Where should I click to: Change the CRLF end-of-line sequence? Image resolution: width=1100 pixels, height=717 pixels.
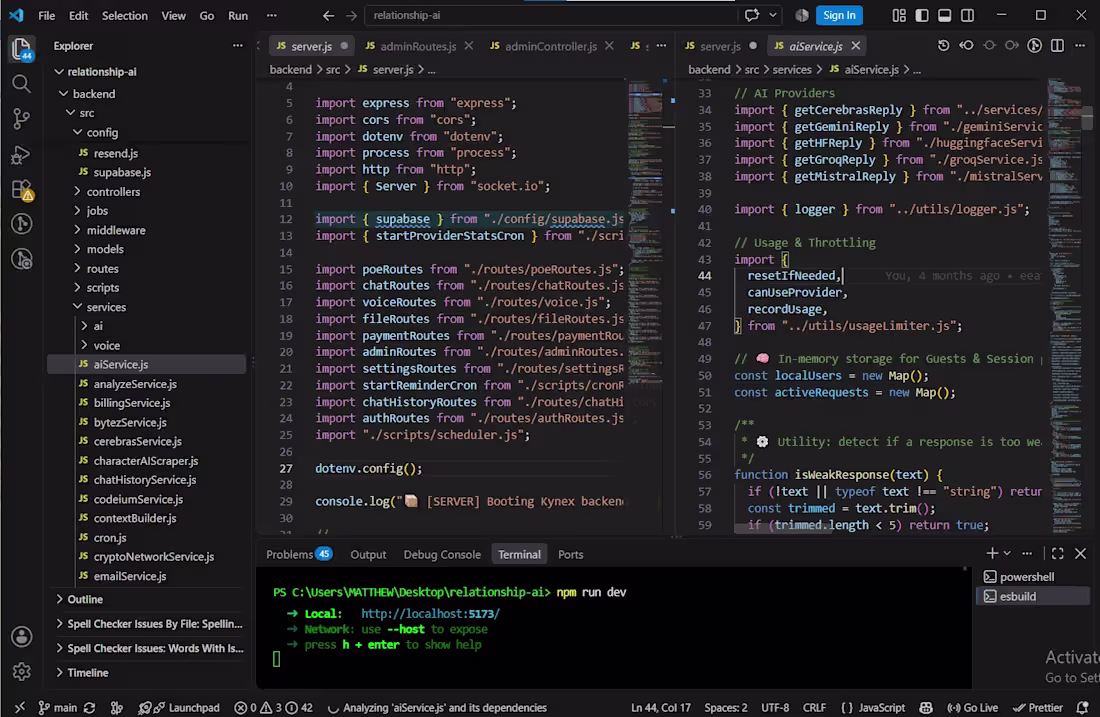coord(814,707)
